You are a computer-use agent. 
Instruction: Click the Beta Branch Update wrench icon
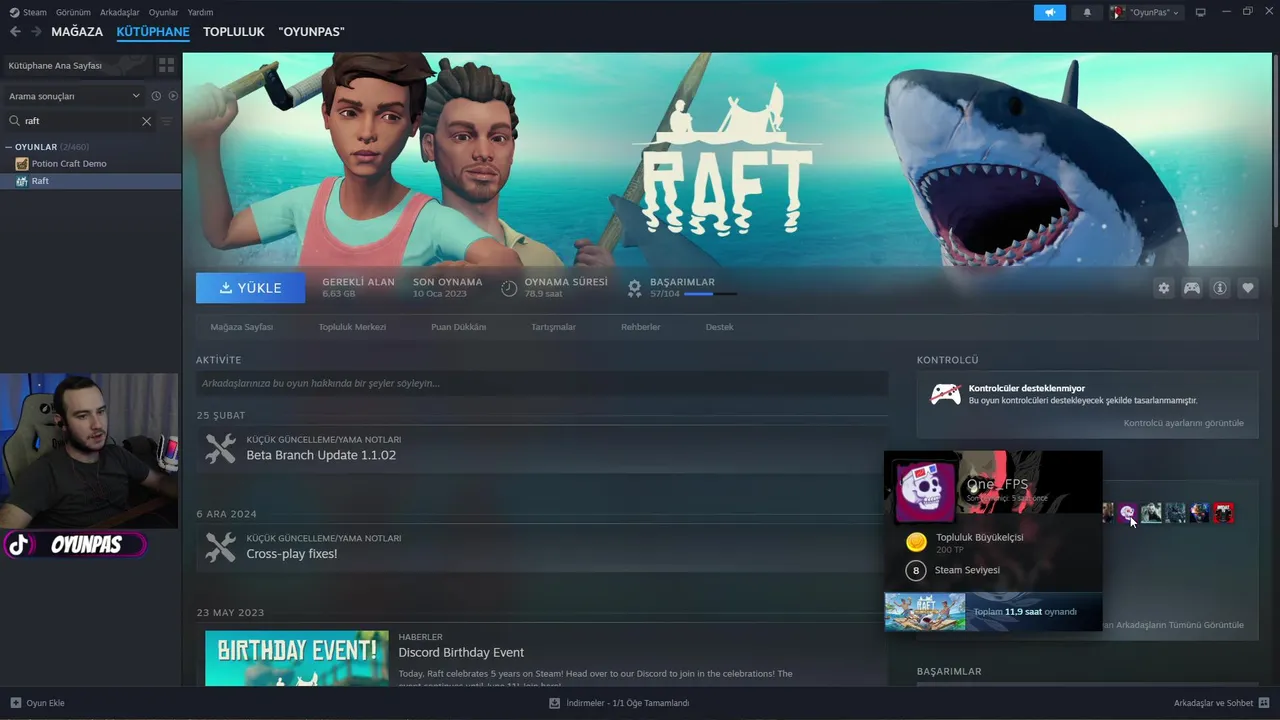(x=220, y=448)
